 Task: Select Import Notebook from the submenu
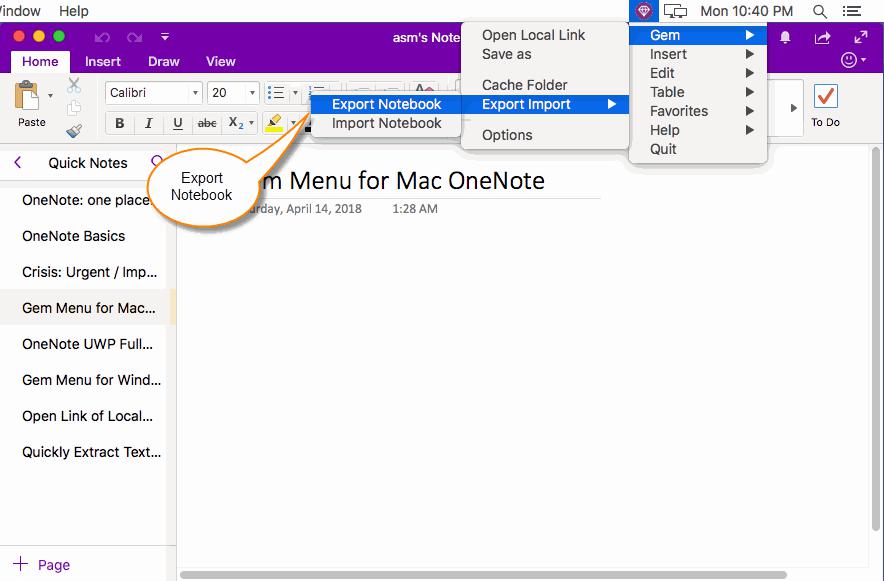point(386,123)
